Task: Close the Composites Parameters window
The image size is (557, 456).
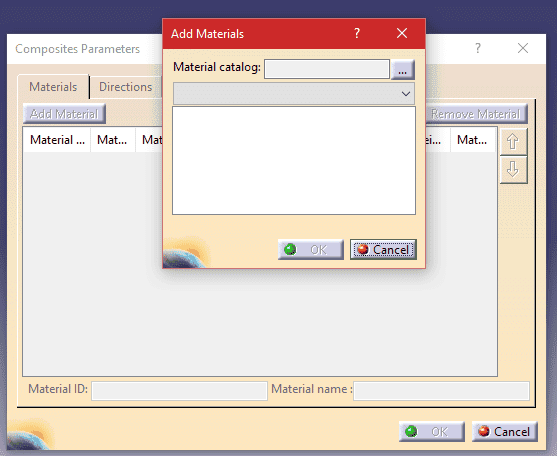Action: tap(523, 48)
